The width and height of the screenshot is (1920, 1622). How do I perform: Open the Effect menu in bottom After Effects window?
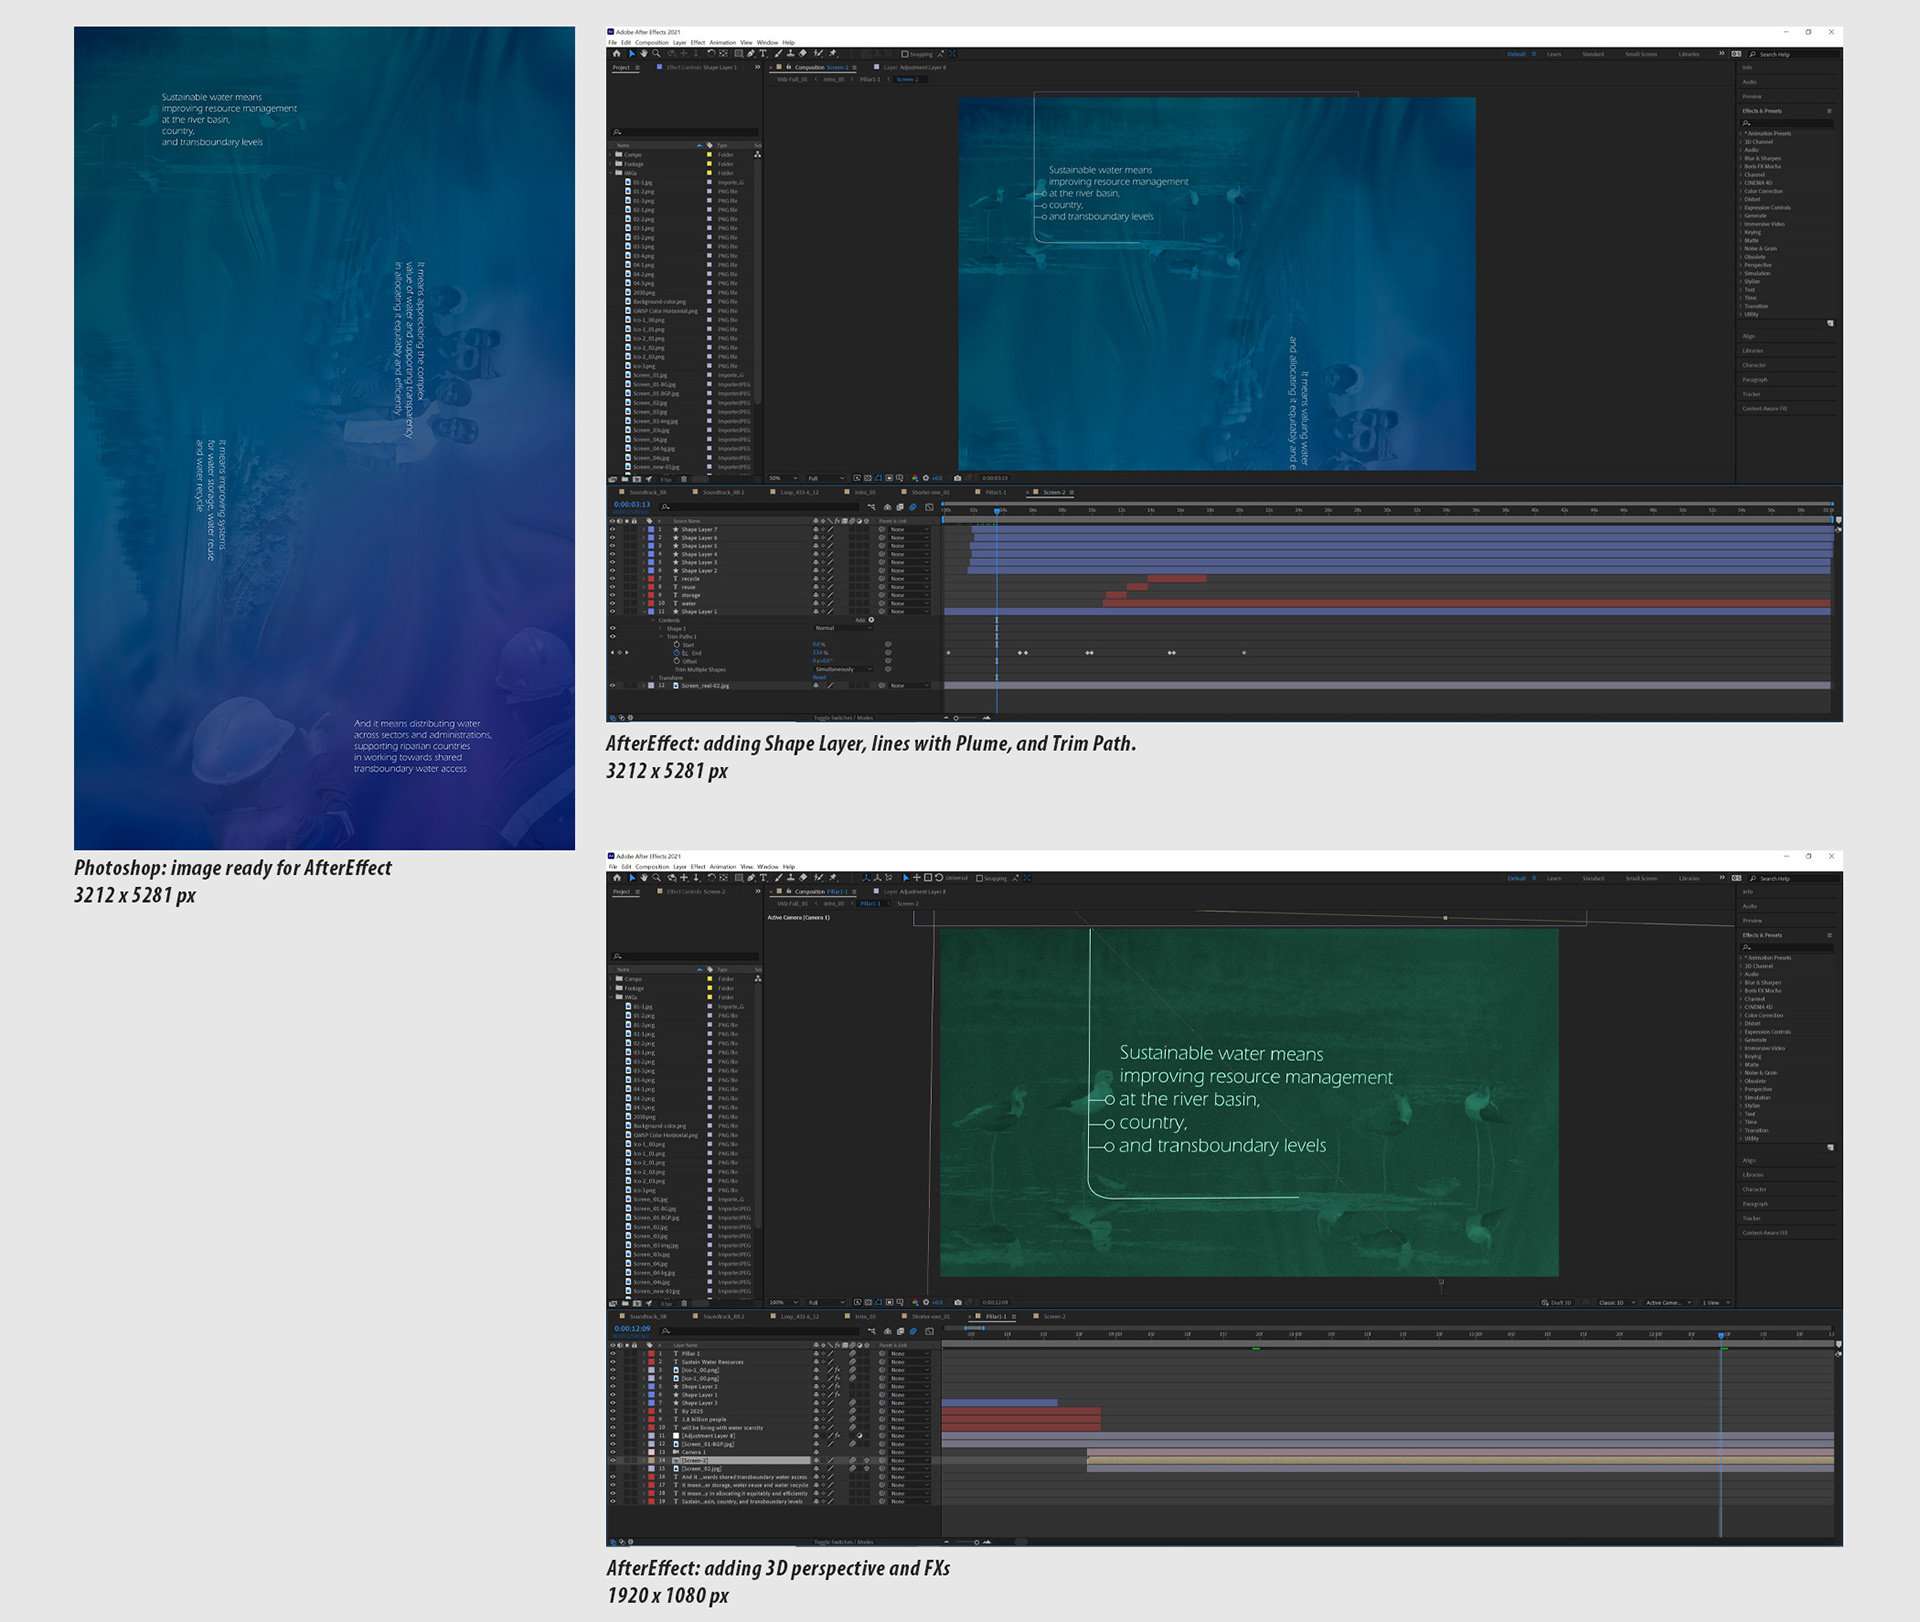[698, 866]
